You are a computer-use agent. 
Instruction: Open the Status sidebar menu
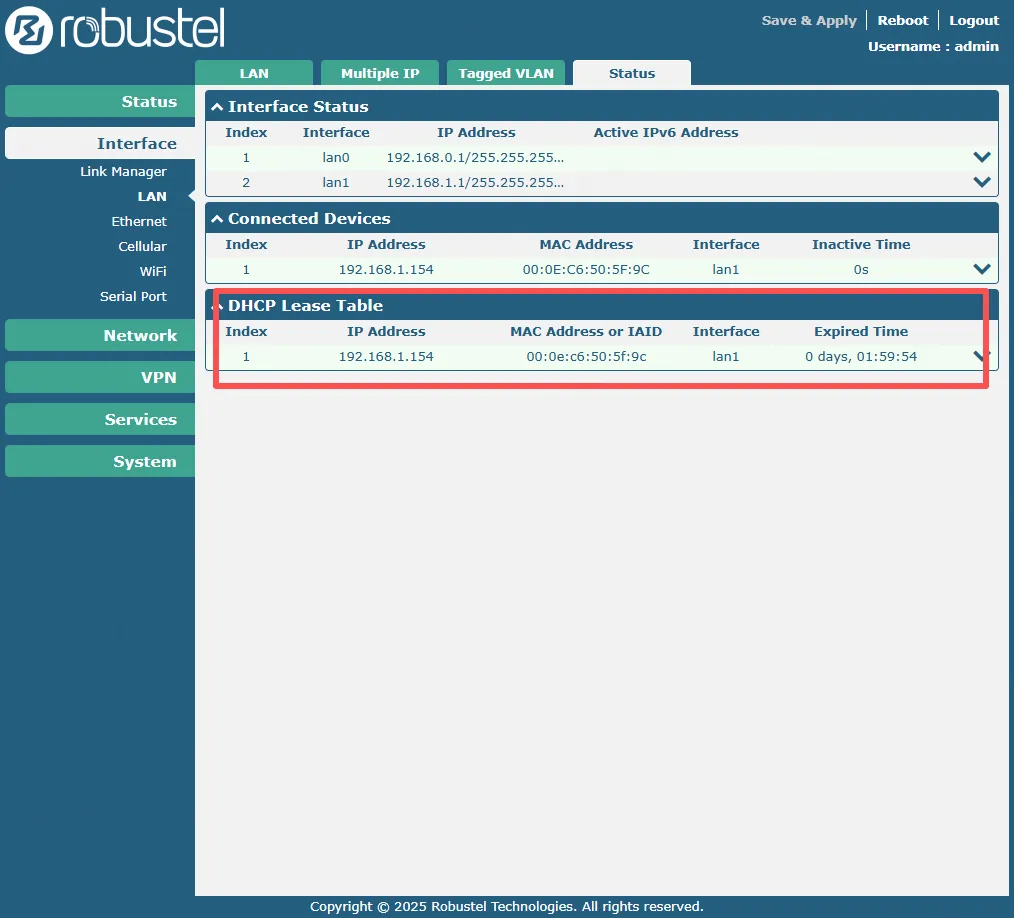pyautogui.click(x=100, y=102)
